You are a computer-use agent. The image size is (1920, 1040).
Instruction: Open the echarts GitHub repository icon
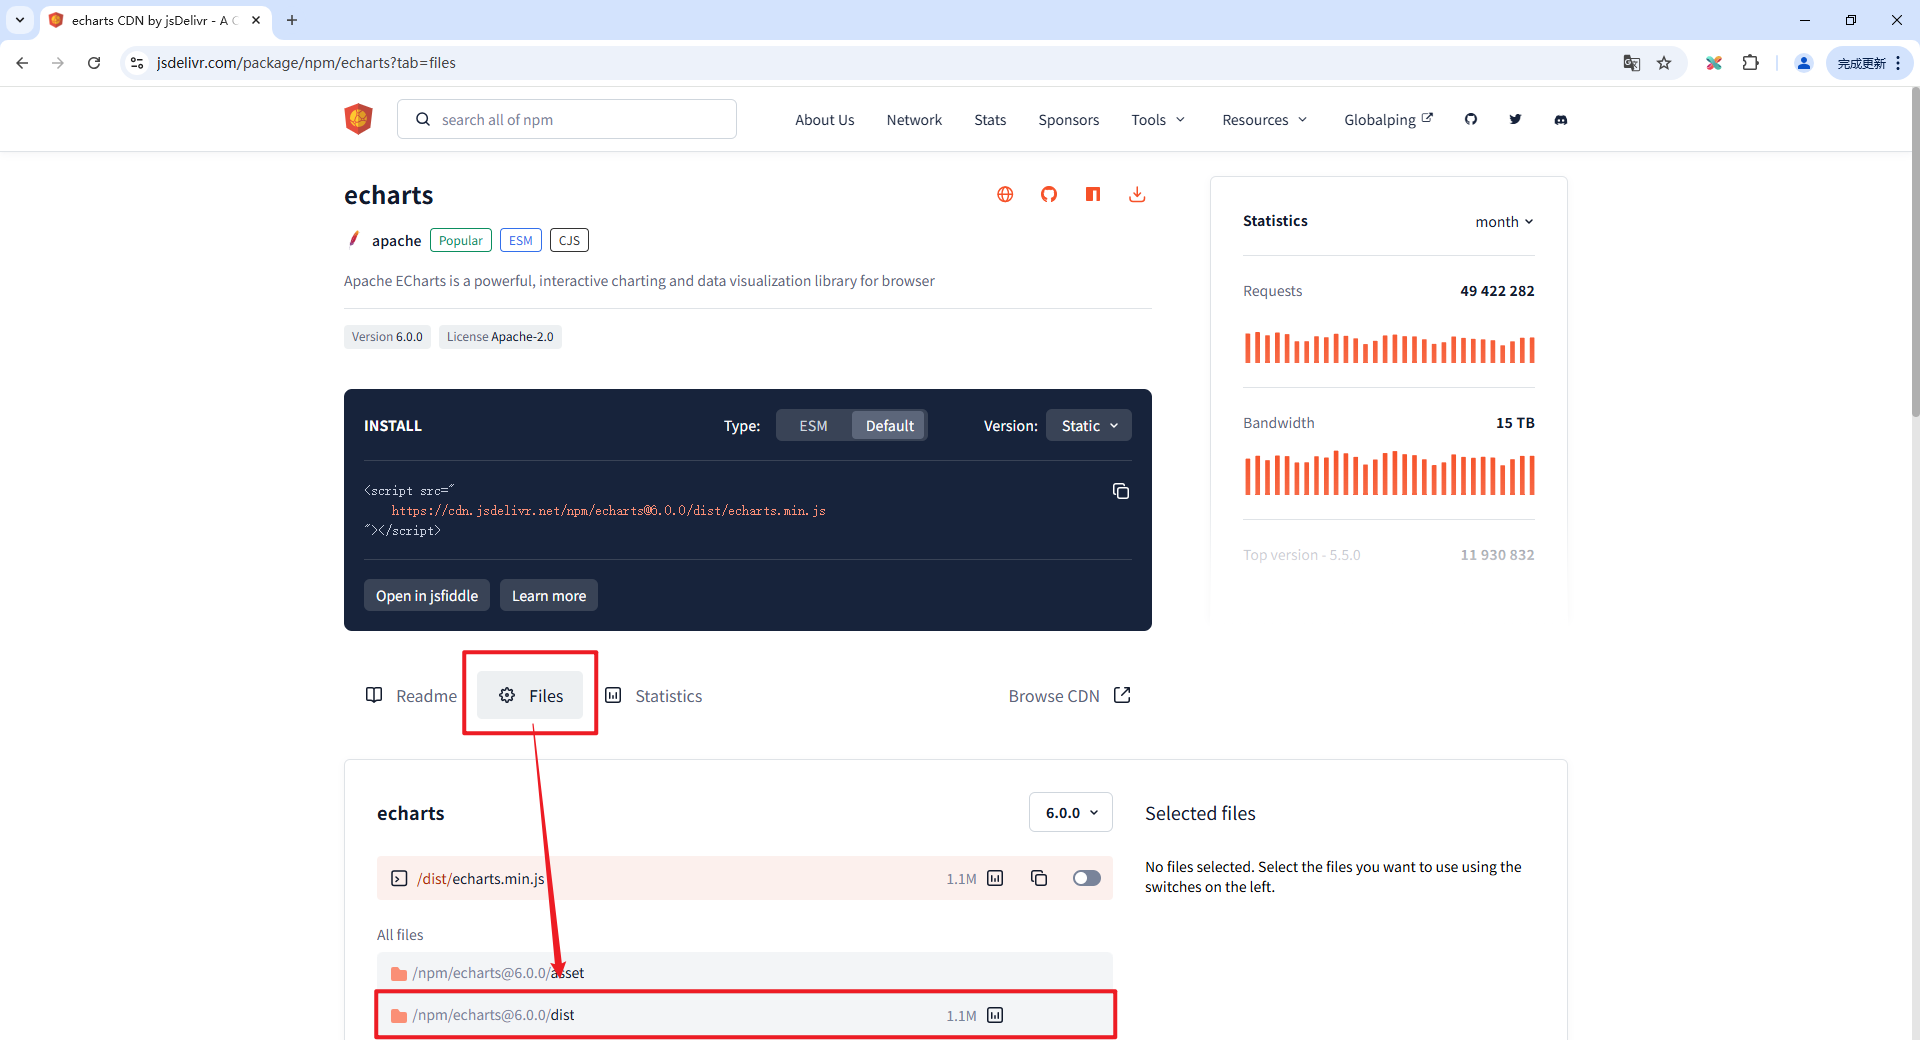tap(1049, 194)
